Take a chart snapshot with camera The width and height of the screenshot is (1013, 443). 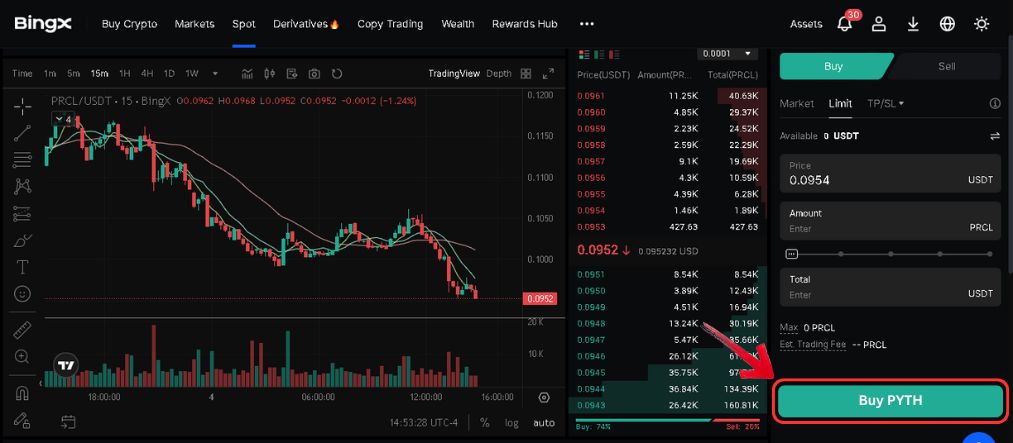pyautogui.click(x=314, y=74)
